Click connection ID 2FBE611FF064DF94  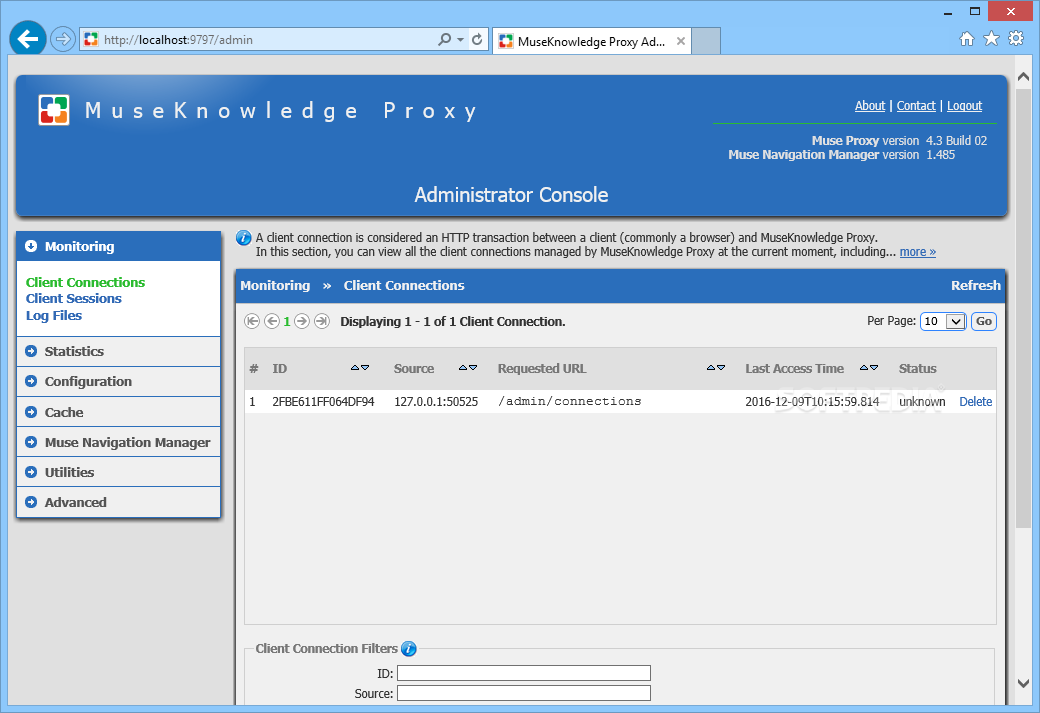click(x=323, y=402)
